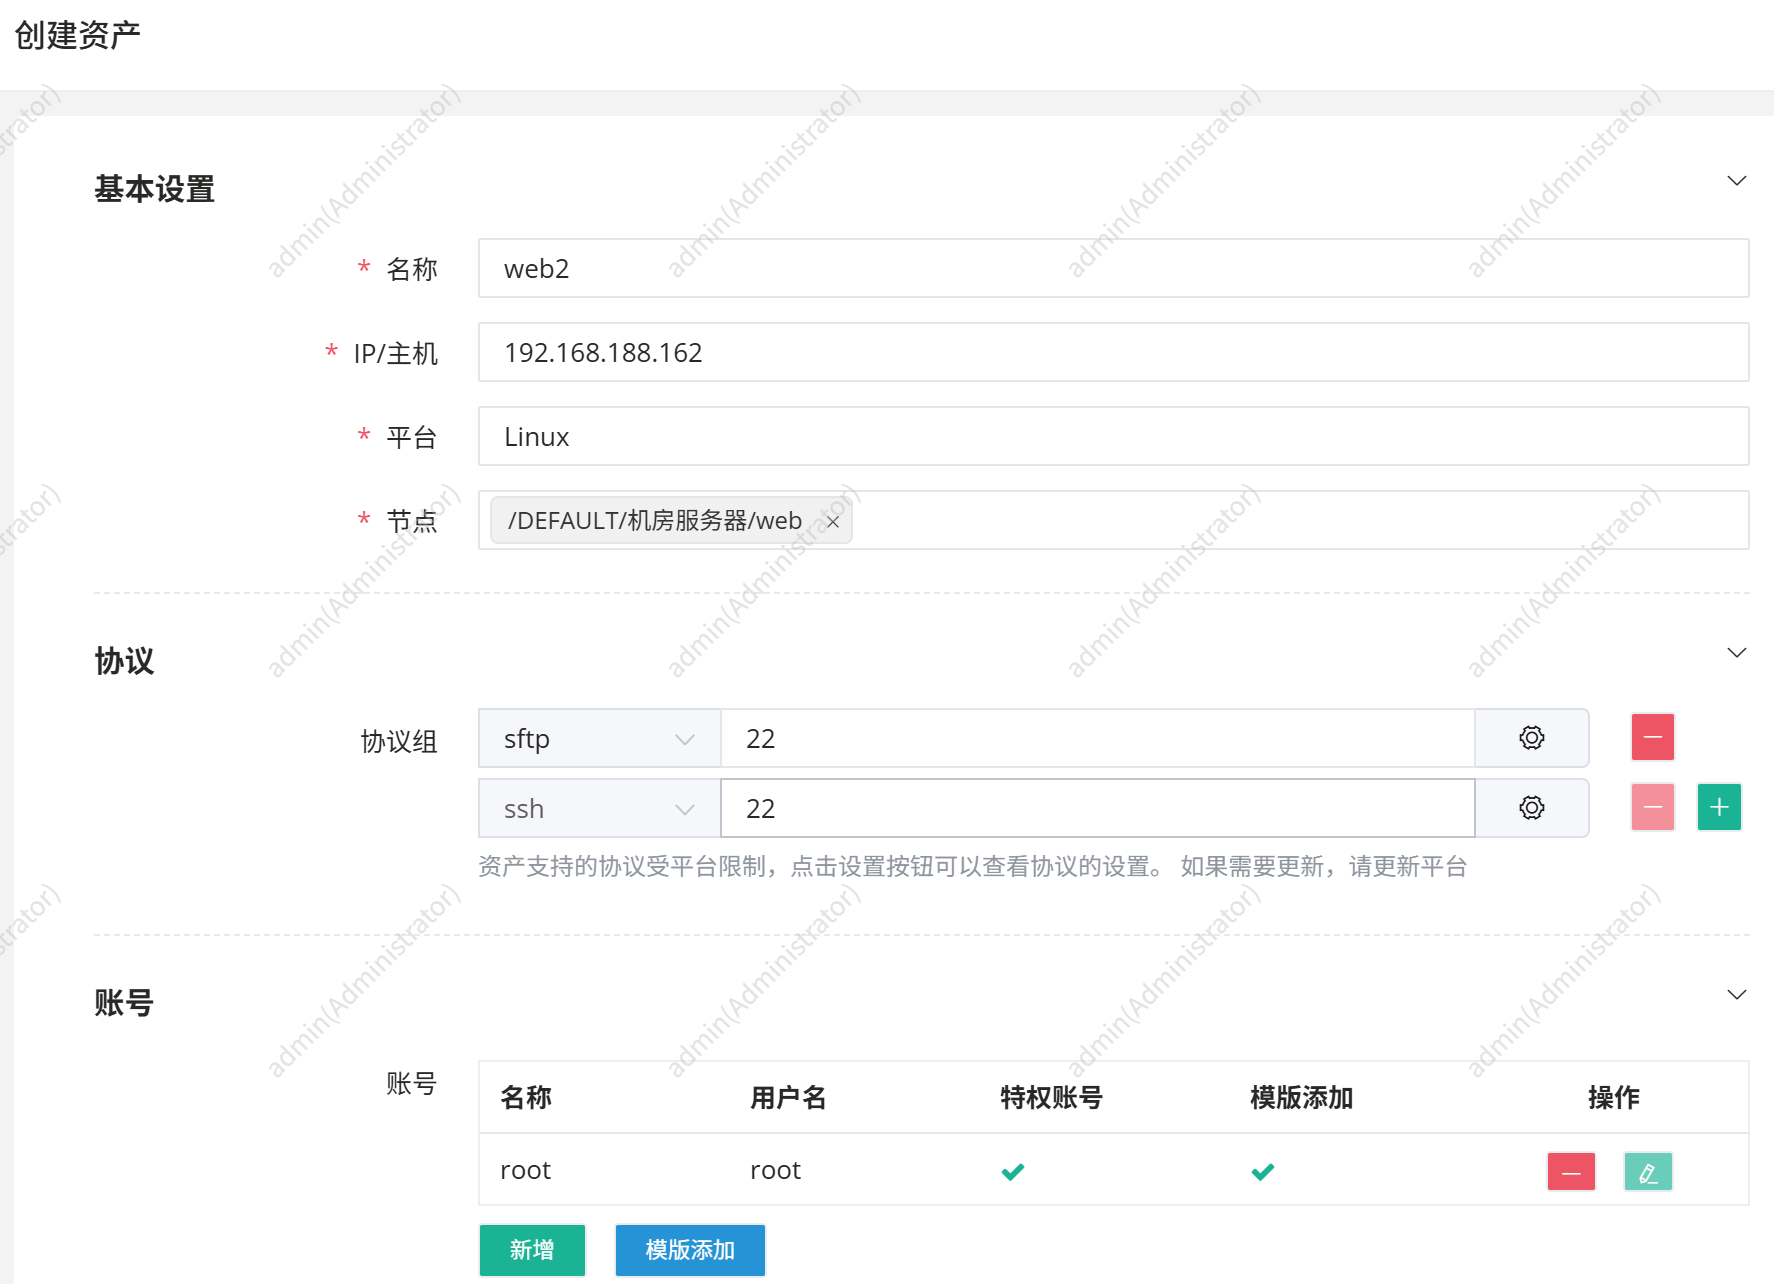Click the root username cell
The height and width of the screenshot is (1284, 1774).
point(776,1170)
